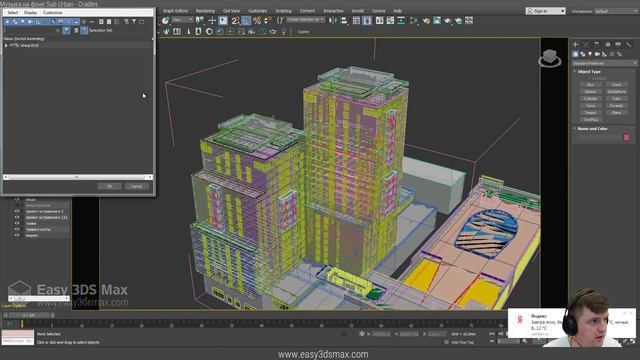The height and width of the screenshot is (360, 640).
Task: Select the Move transform tool
Action: tap(212, 20)
